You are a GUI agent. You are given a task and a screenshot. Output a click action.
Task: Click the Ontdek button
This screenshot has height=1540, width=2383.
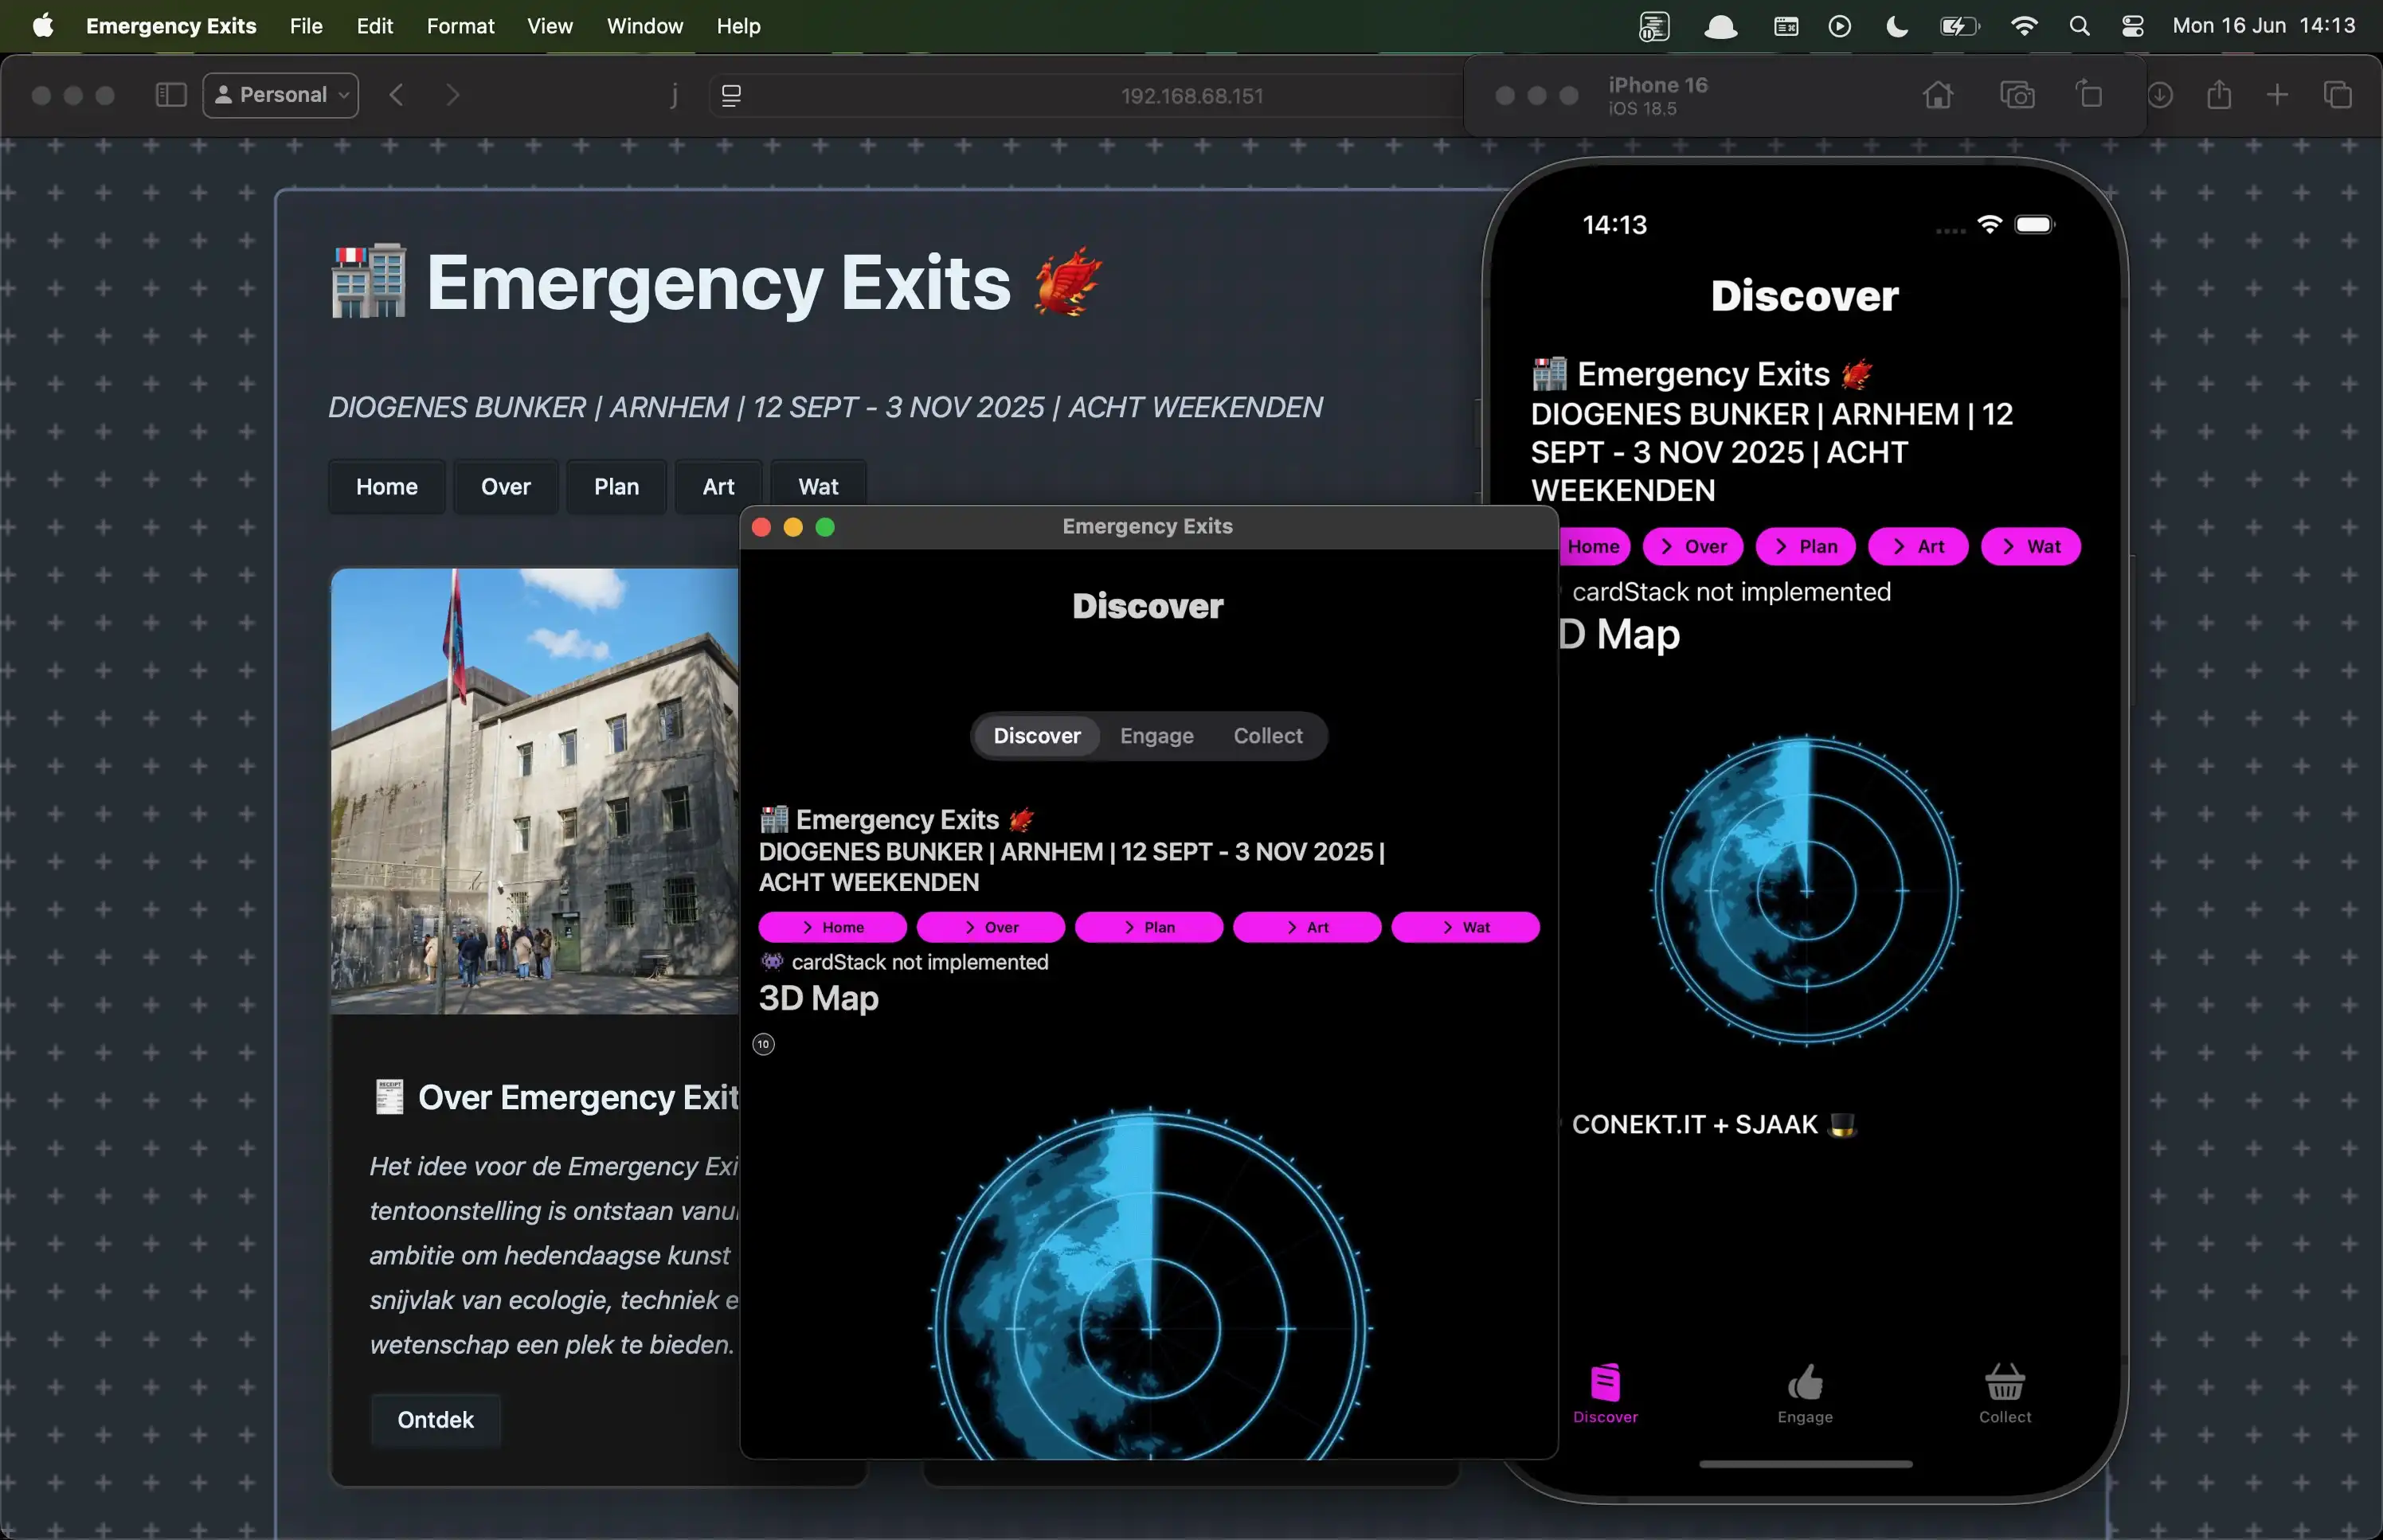(435, 1420)
